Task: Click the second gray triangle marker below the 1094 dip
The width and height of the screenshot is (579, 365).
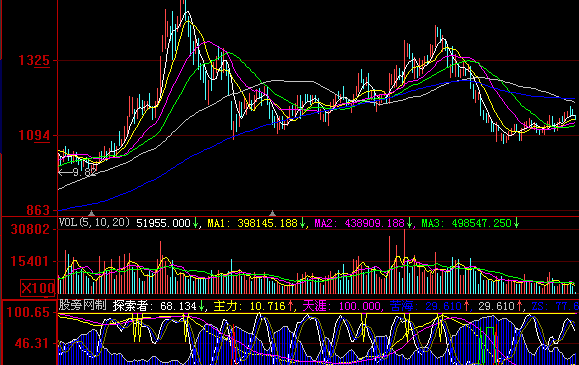Action: click(x=273, y=213)
